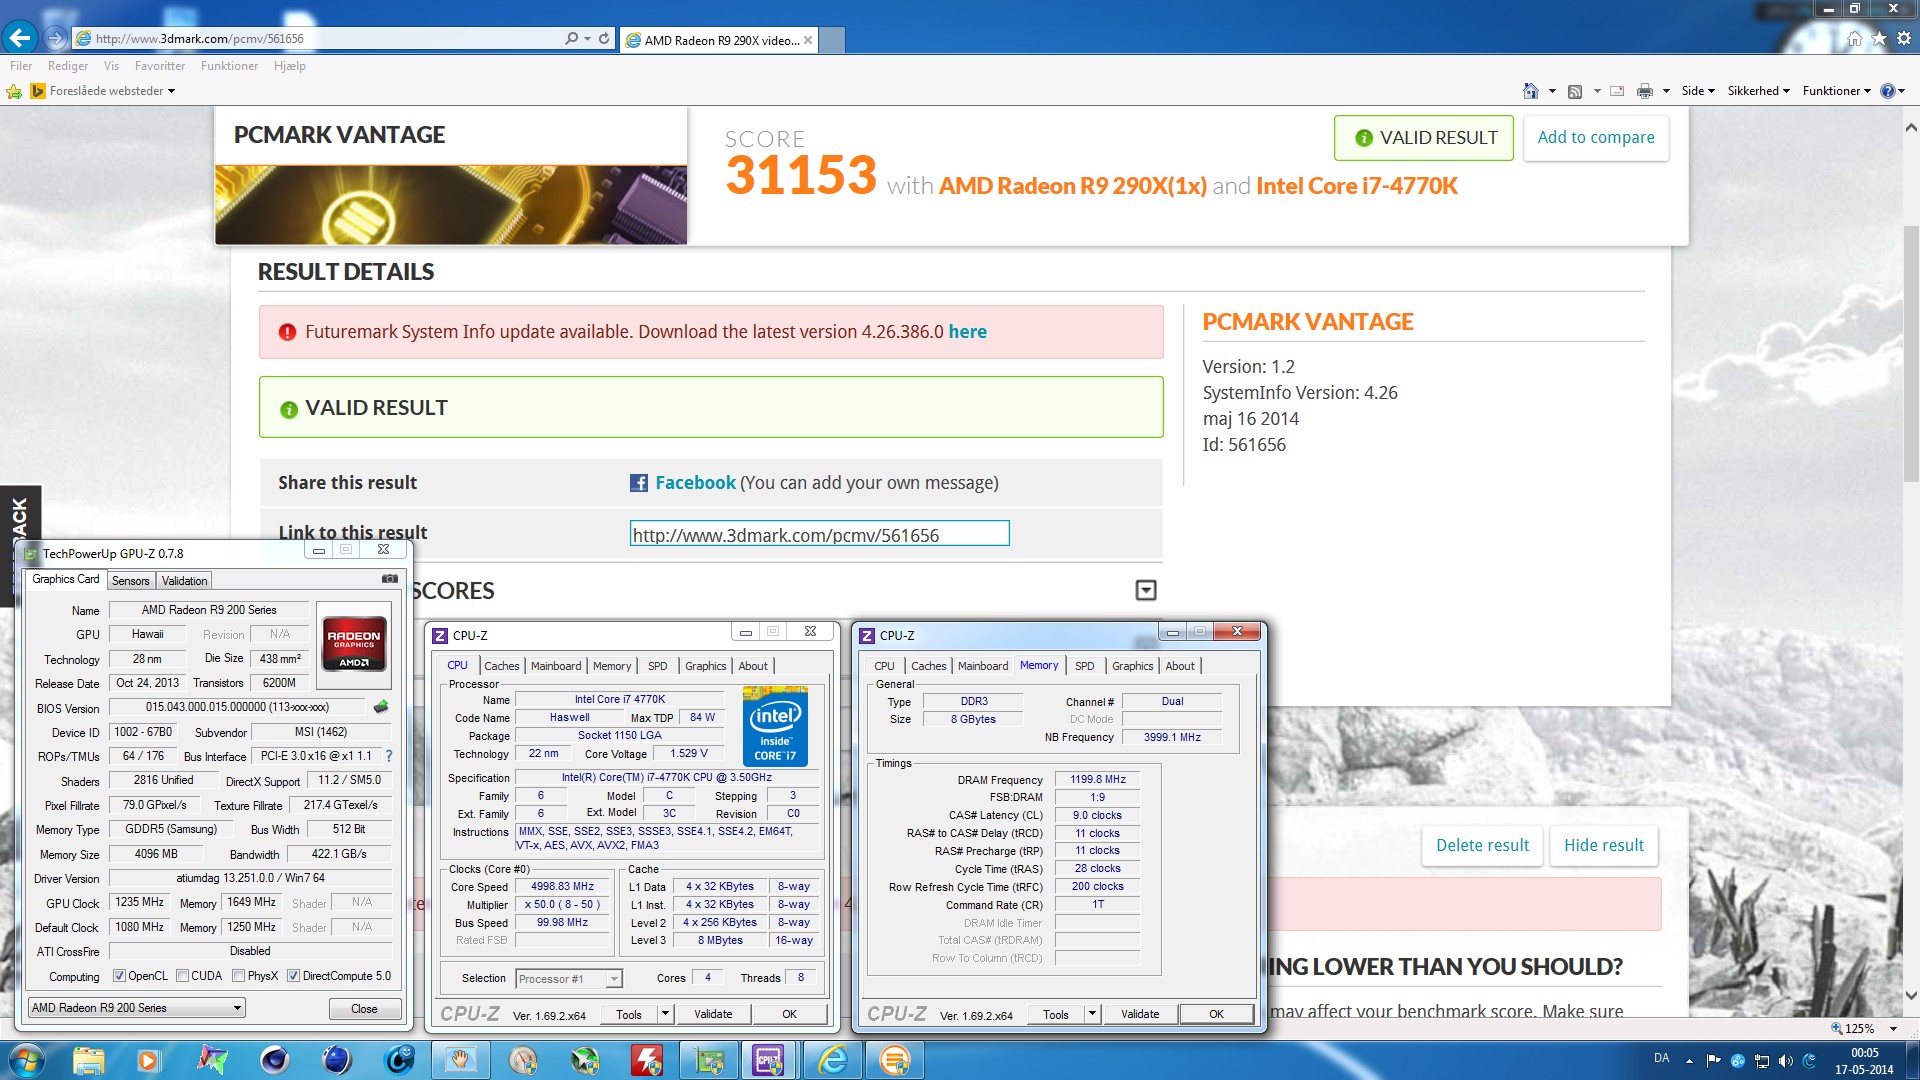The image size is (1920, 1080).
Task: Follow the 'here' SystemInfo download link
Action: 967,332
